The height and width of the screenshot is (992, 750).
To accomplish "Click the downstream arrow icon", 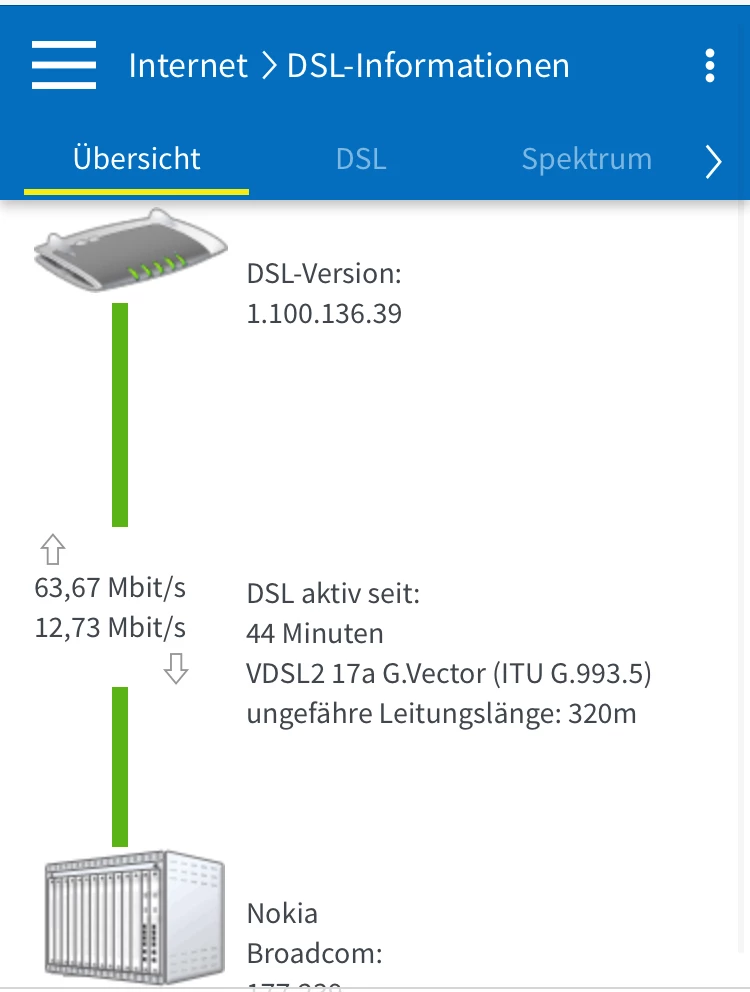I will (x=176, y=667).
